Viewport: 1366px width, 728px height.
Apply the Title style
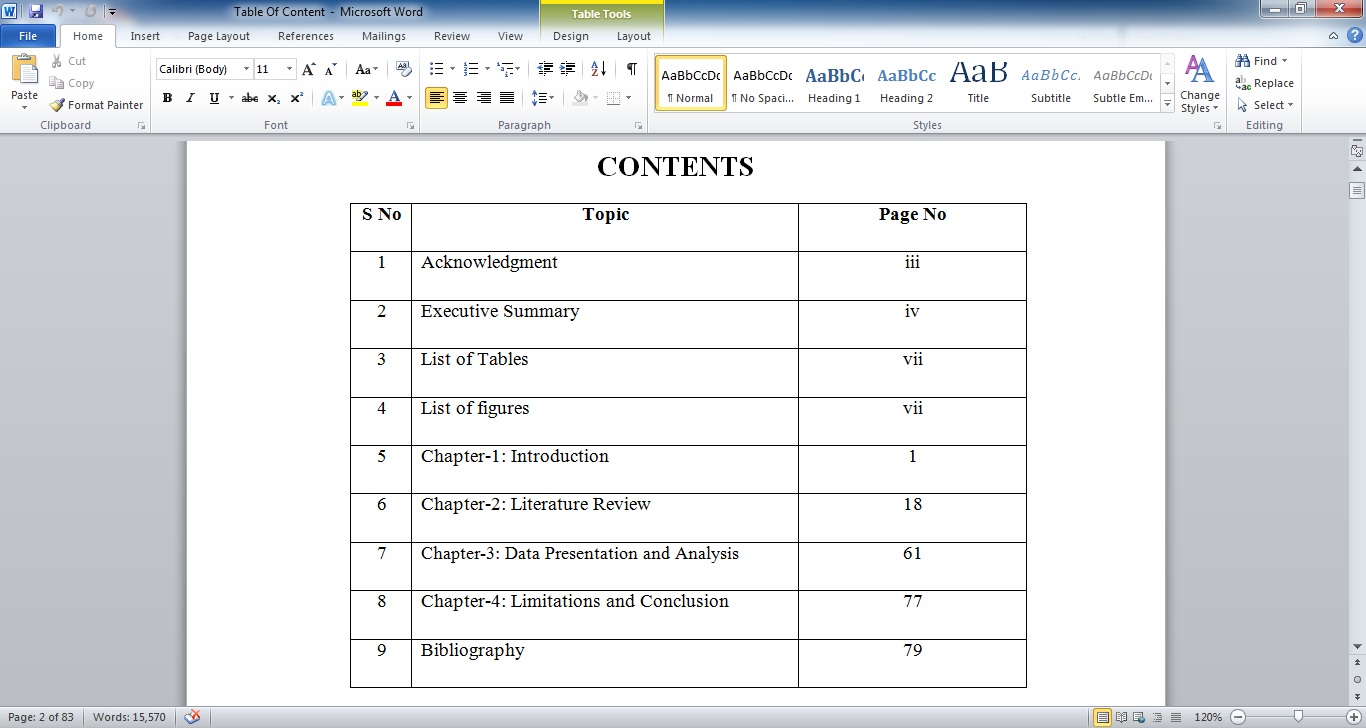click(978, 83)
